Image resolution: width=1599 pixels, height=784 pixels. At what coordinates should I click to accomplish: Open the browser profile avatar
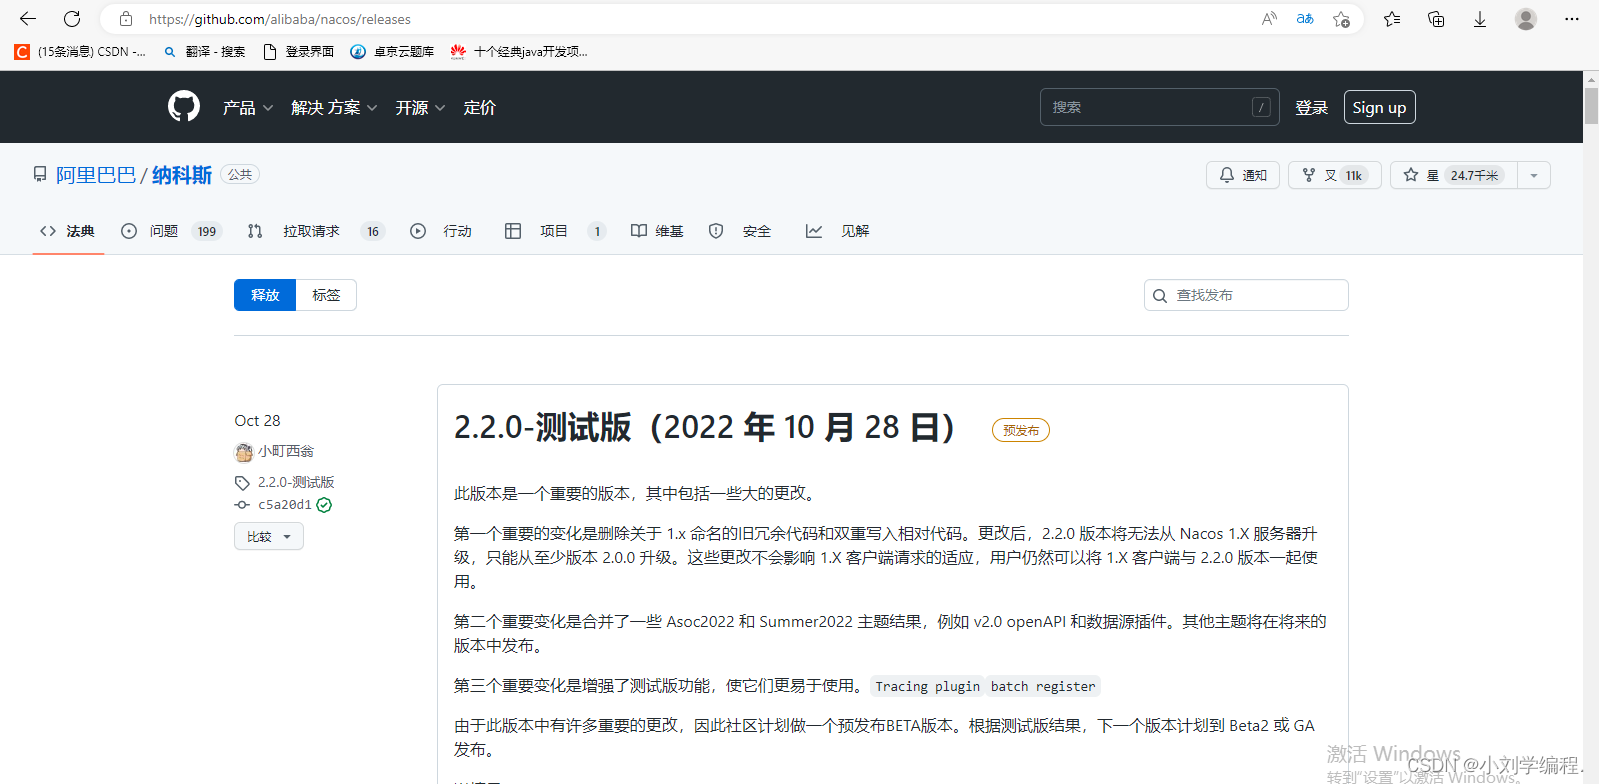point(1525,19)
